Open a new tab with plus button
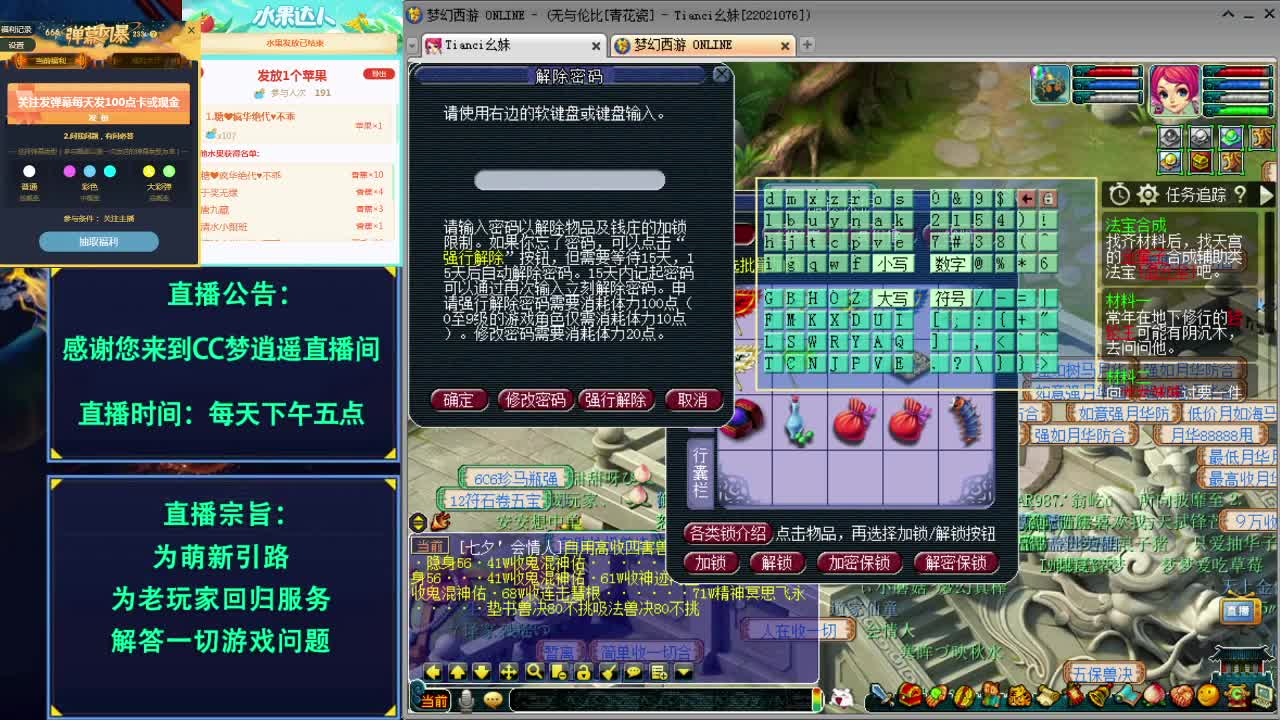This screenshot has width=1280, height=720. pos(807,45)
